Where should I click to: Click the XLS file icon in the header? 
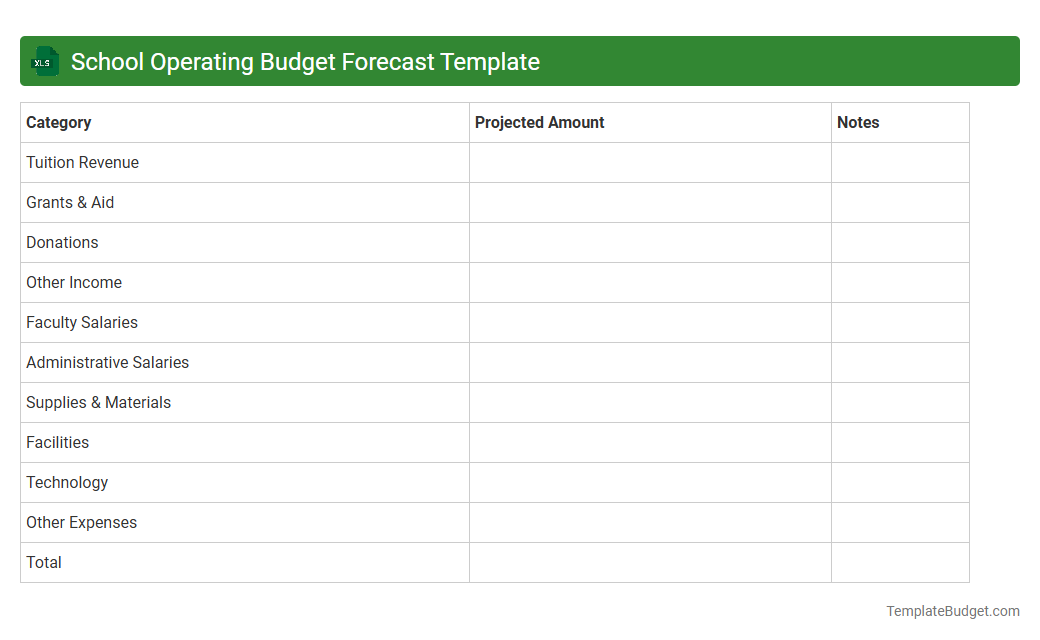point(44,61)
